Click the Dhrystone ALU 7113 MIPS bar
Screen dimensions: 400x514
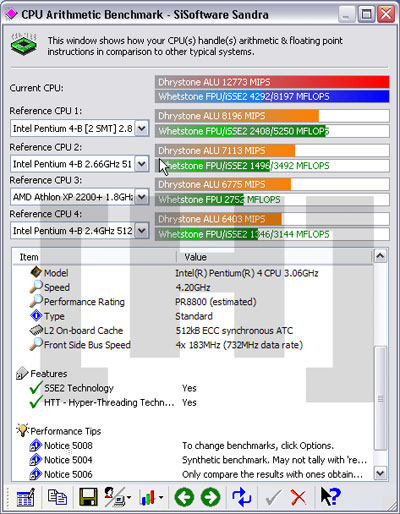tap(272, 150)
